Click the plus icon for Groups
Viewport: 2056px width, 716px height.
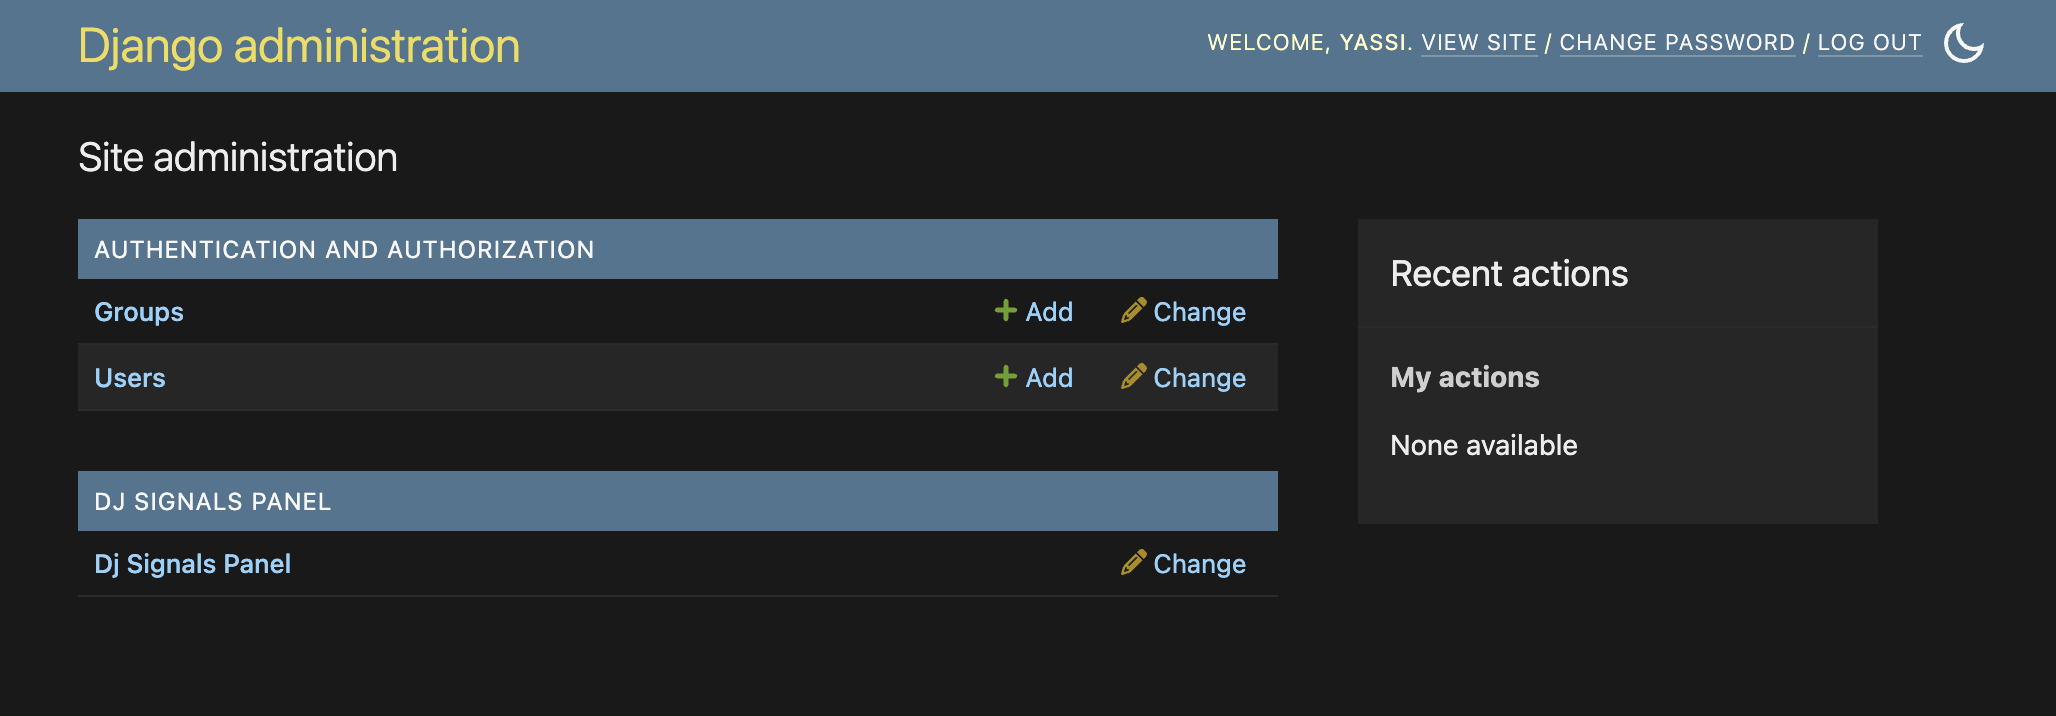point(1006,311)
